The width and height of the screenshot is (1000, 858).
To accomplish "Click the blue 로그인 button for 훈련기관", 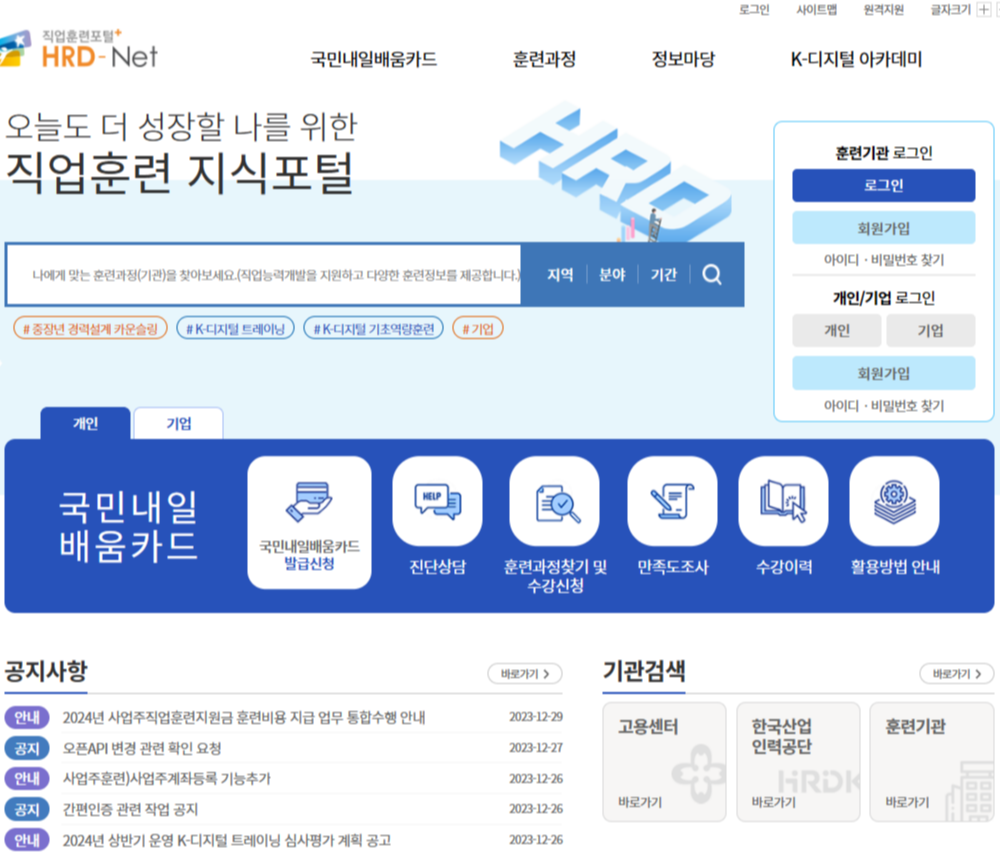I will [x=883, y=185].
